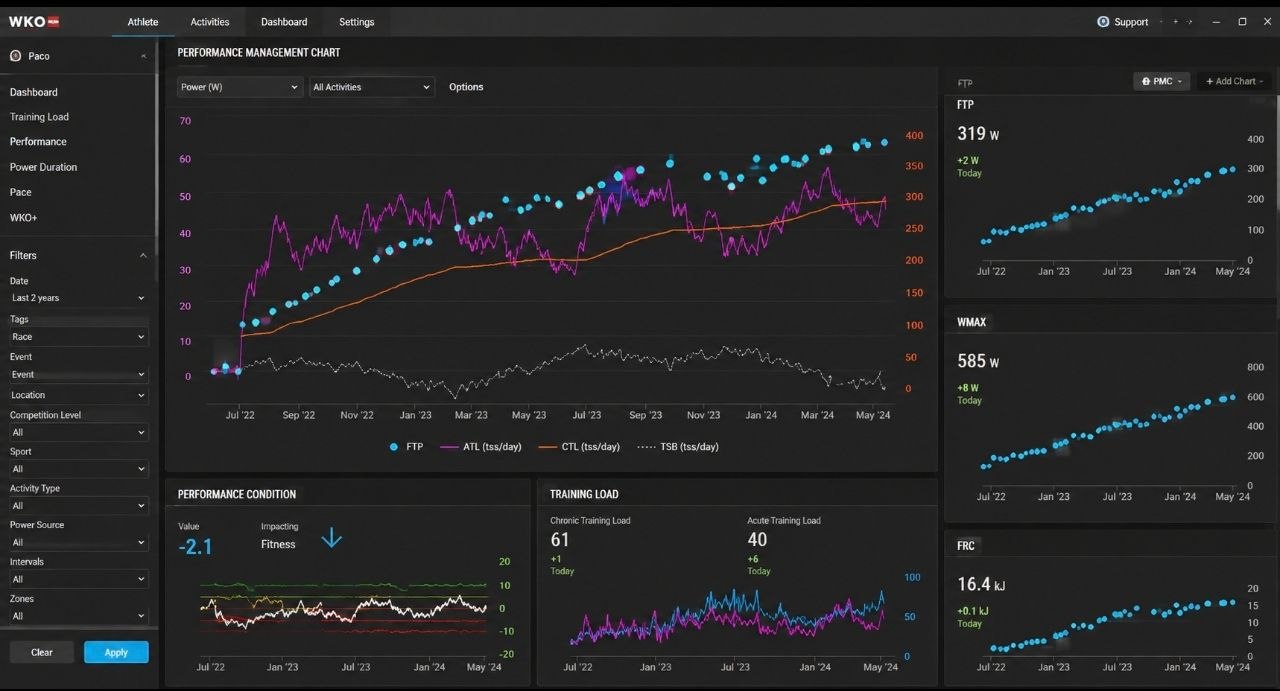Click the Performance Condition value -2.1
The height and width of the screenshot is (691, 1280).
click(195, 546)
